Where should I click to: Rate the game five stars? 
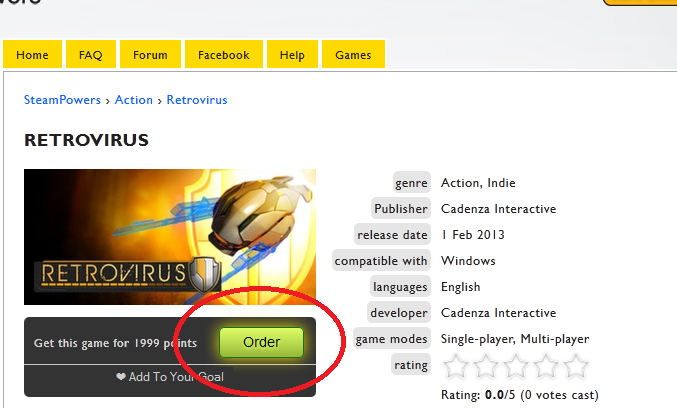pyautogui.click(x=576, y=366)
